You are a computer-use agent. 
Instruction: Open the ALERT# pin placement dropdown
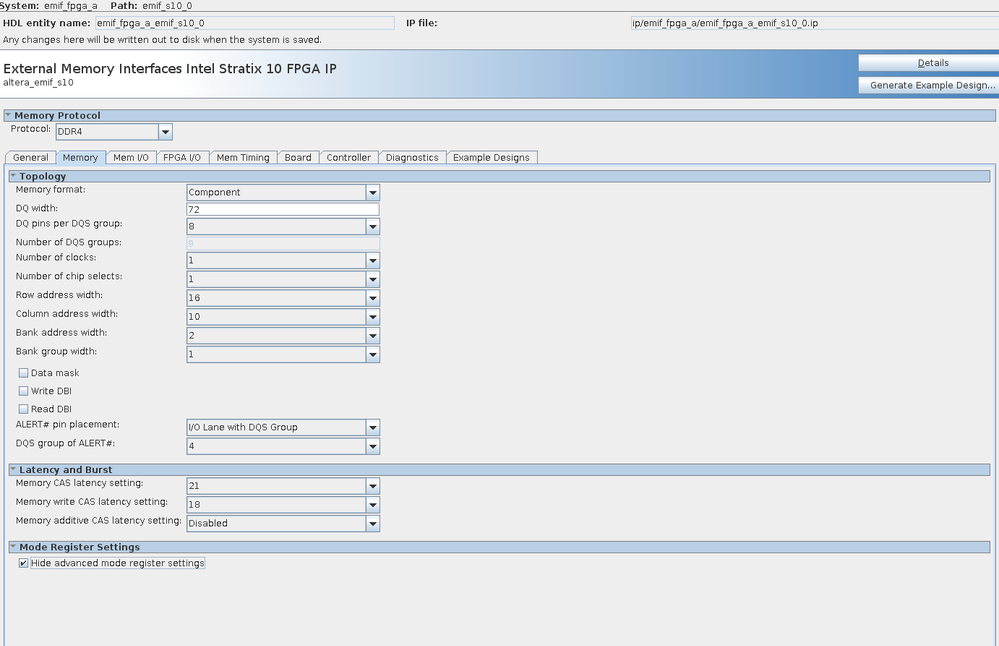[x=373, y=427]
